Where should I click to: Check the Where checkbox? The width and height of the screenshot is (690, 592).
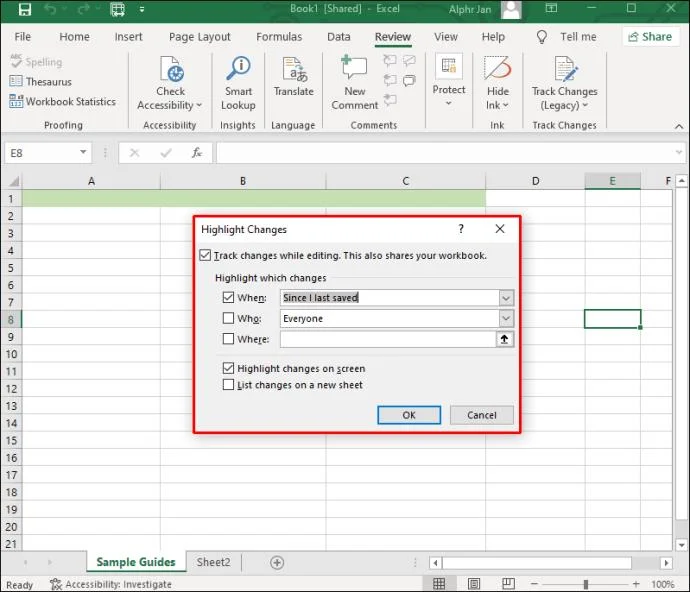[x=228, y=338]
